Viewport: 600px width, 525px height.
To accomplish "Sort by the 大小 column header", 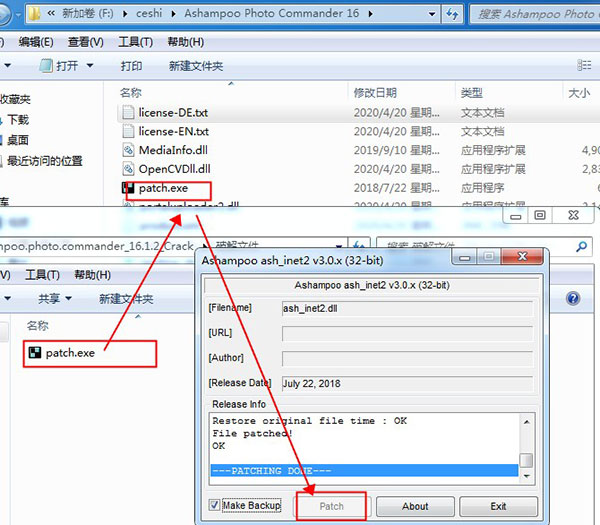I will (x=579, y=93).
